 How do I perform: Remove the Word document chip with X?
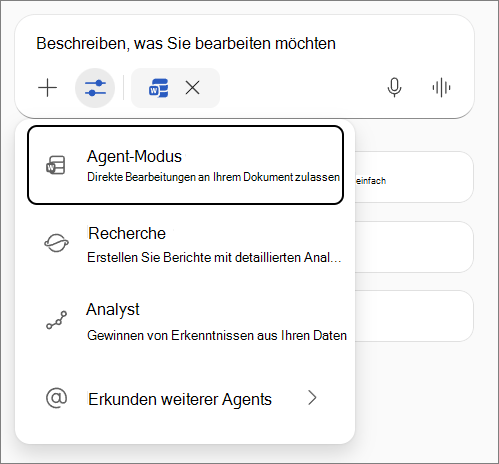point(192,88)
